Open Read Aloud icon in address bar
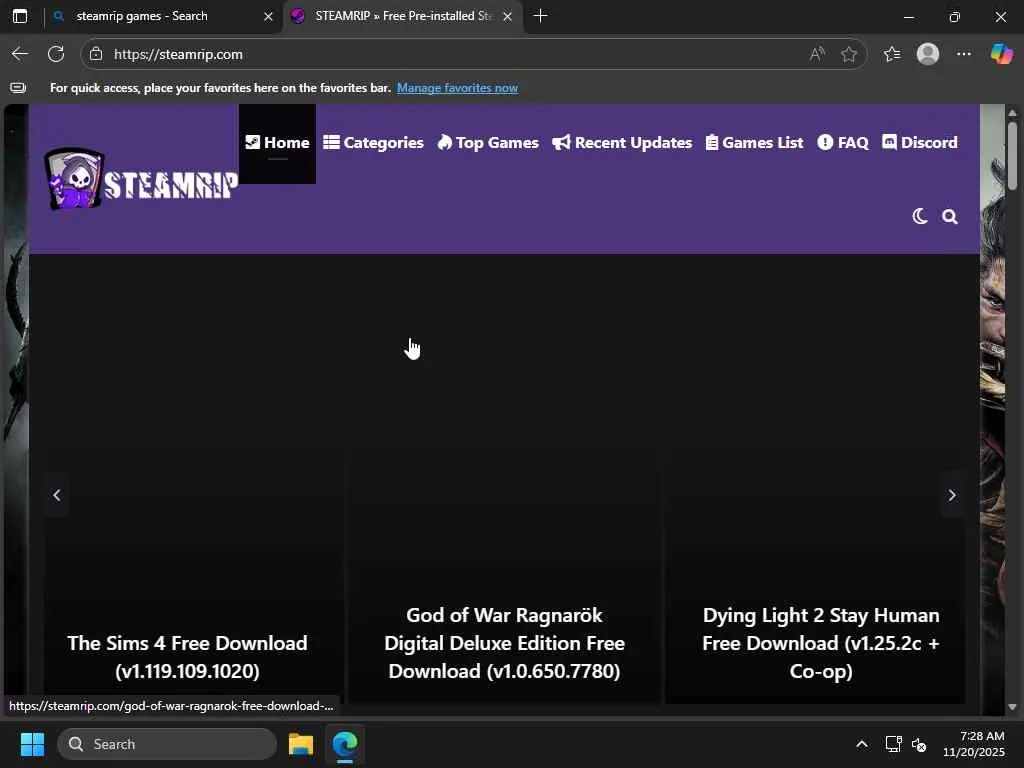1024x768 pixels. point(817,54)
